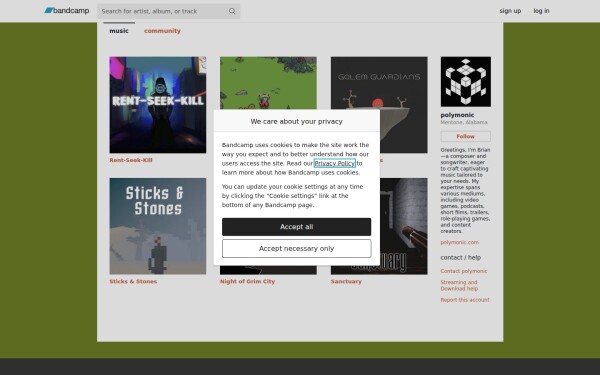Viewport: 600px width, 375px height.
Task: Open the log in link
Action: pos(541,11)
